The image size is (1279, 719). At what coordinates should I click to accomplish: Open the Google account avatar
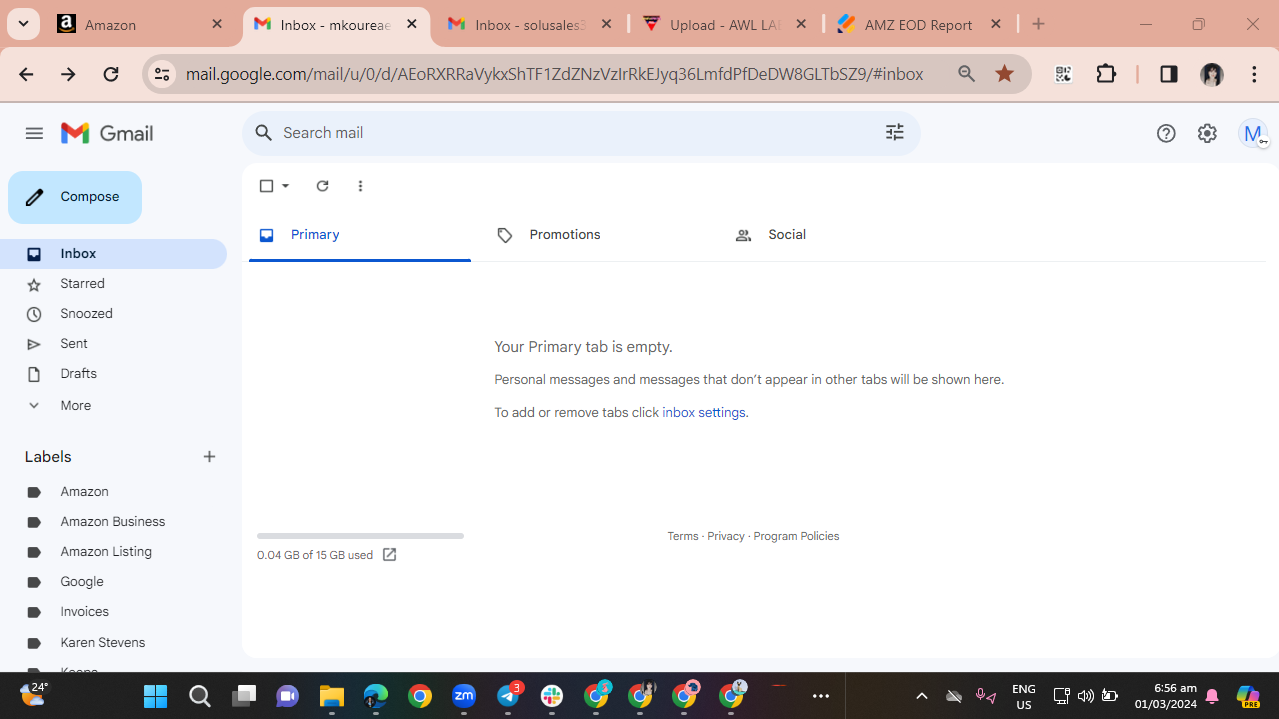pos(1252,133)
